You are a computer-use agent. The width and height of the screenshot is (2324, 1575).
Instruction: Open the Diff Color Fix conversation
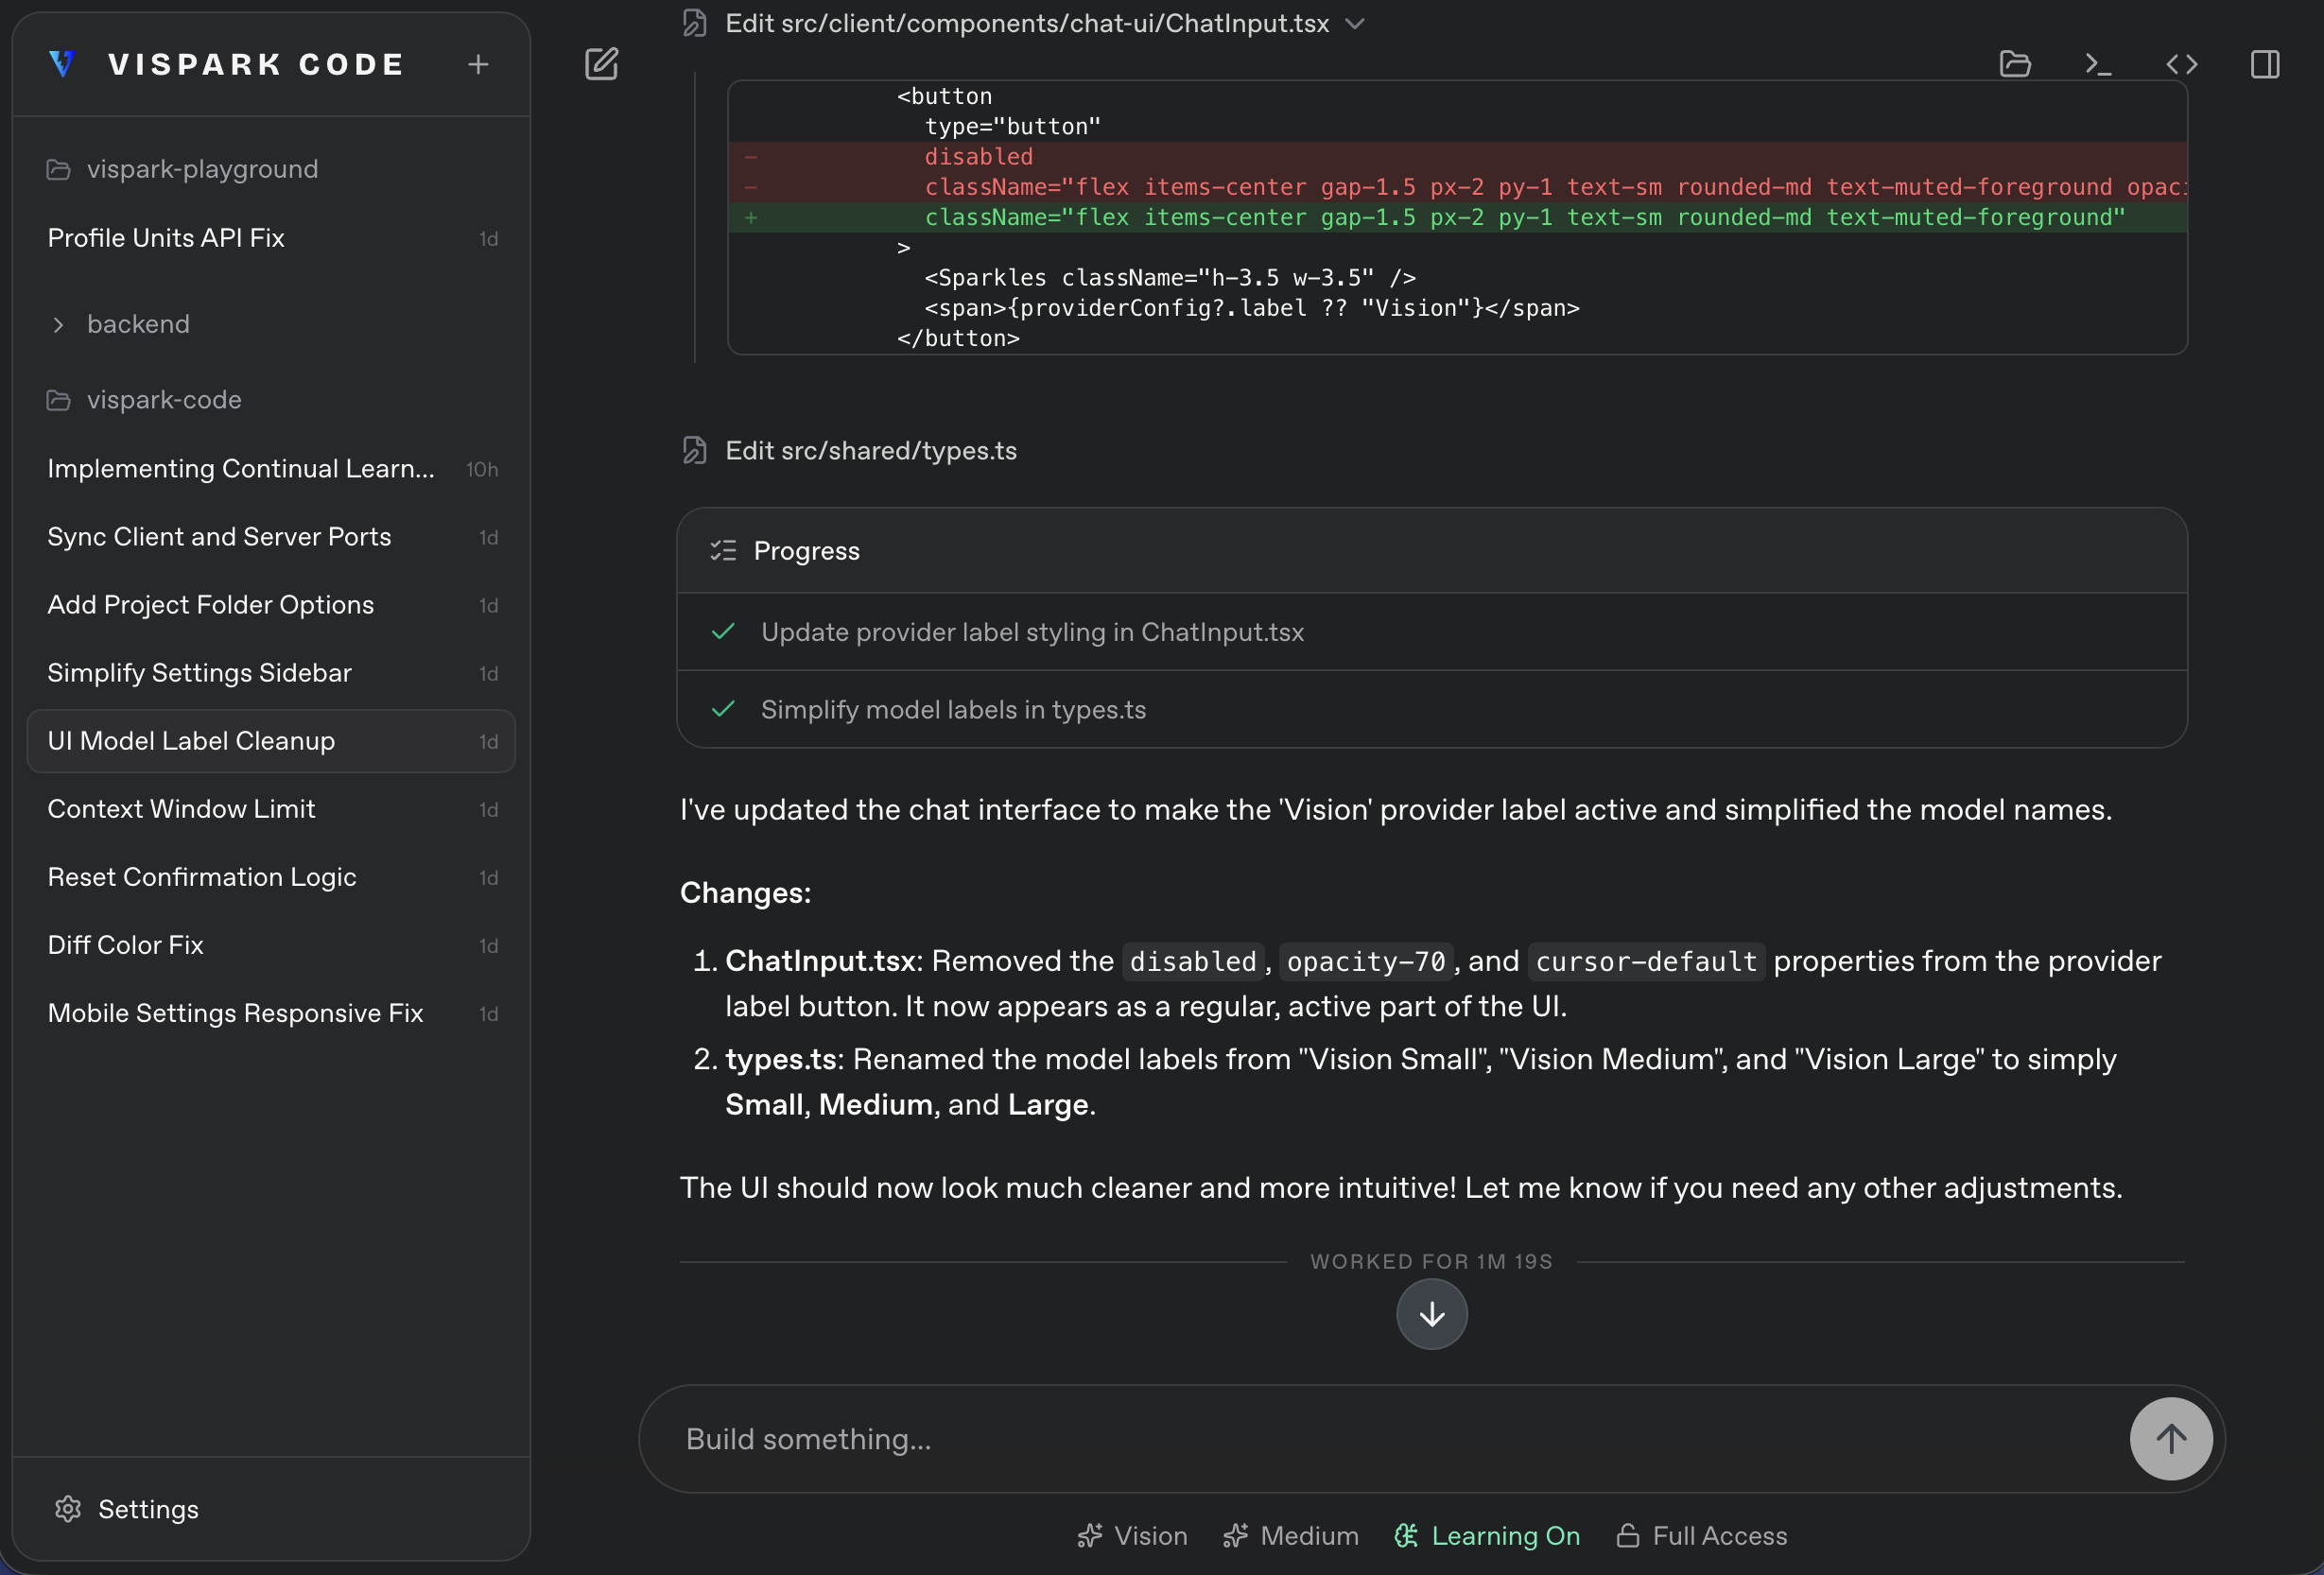(125, 944)
